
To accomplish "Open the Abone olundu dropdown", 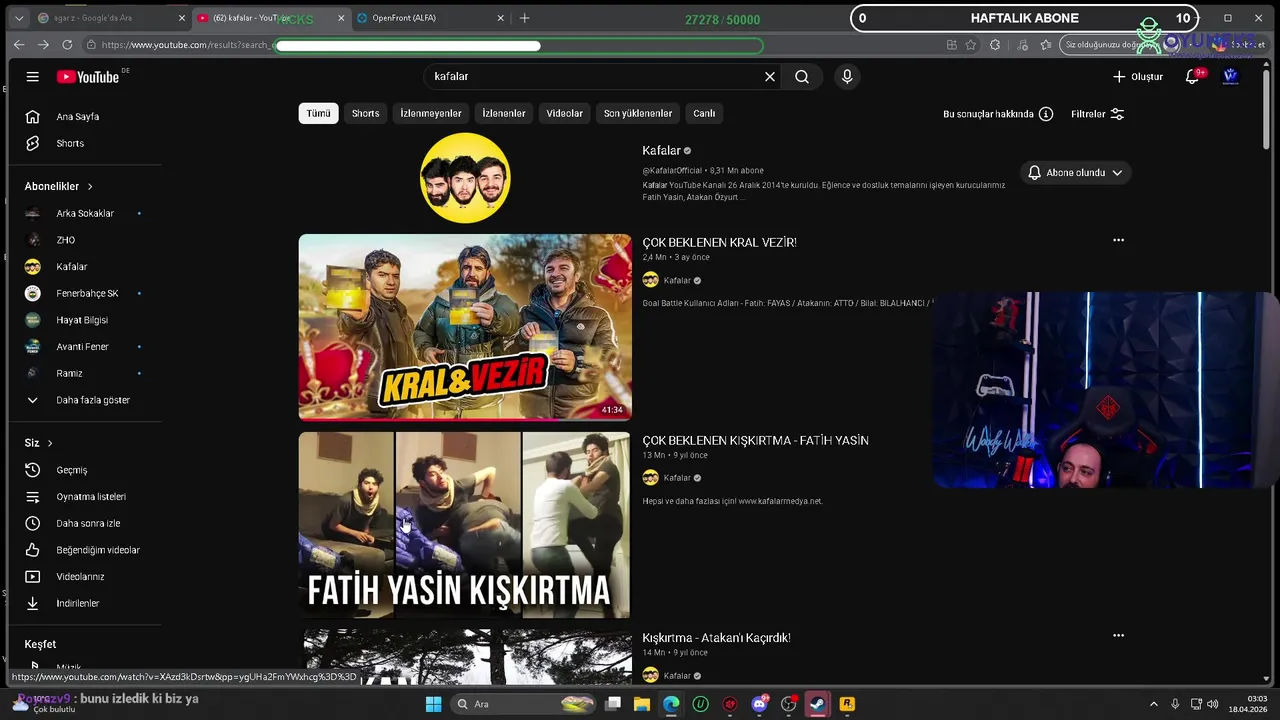I will tap(1075, 173).
